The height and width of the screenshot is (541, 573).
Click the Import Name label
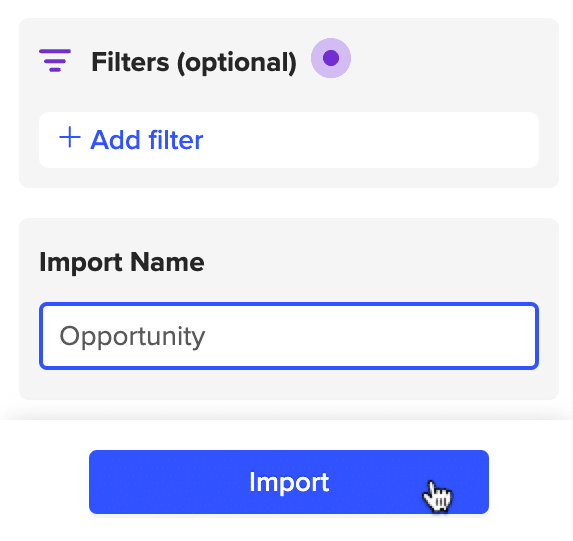tap(122, 262)
